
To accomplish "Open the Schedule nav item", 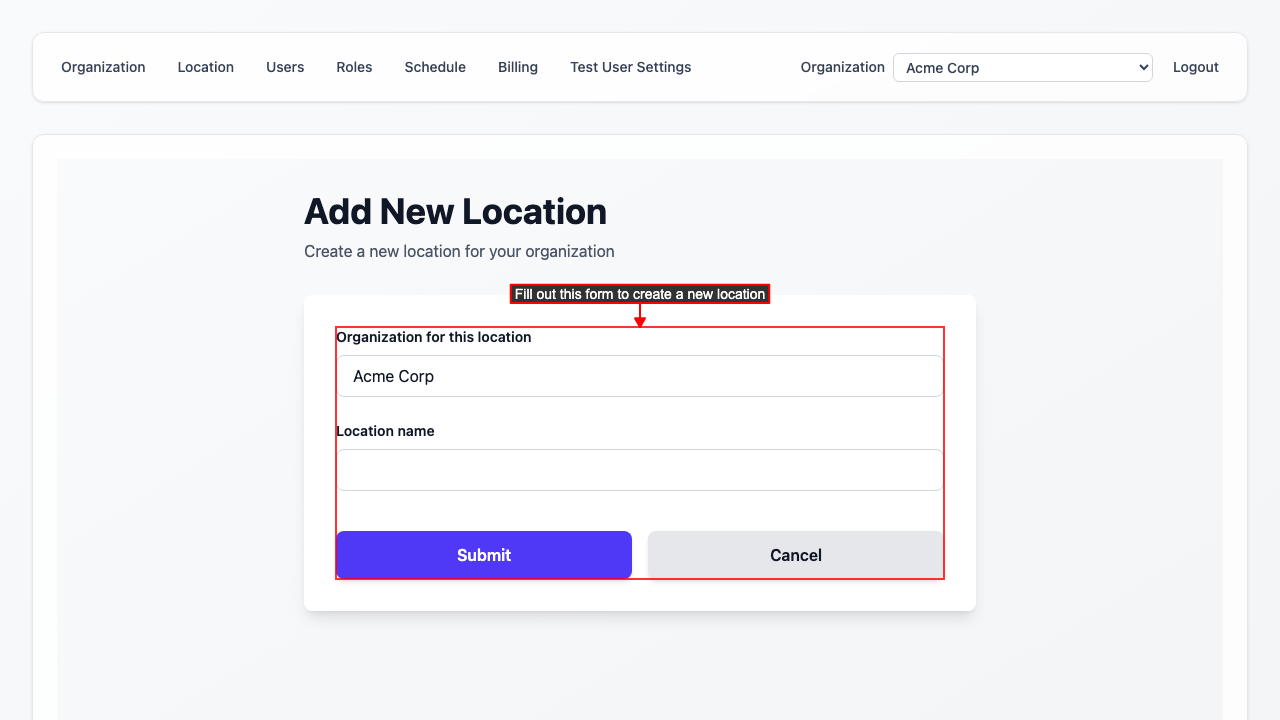I will click(435, 67).
